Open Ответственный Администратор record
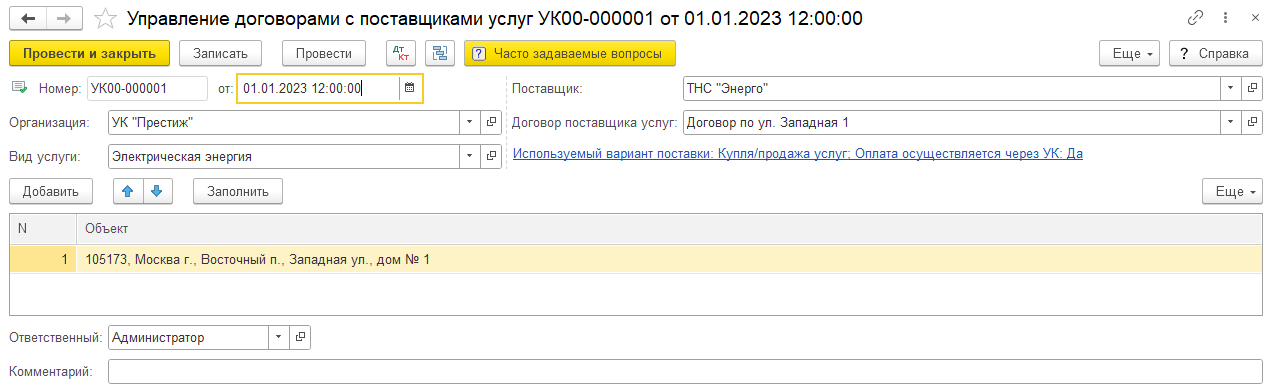 (300, 337)
